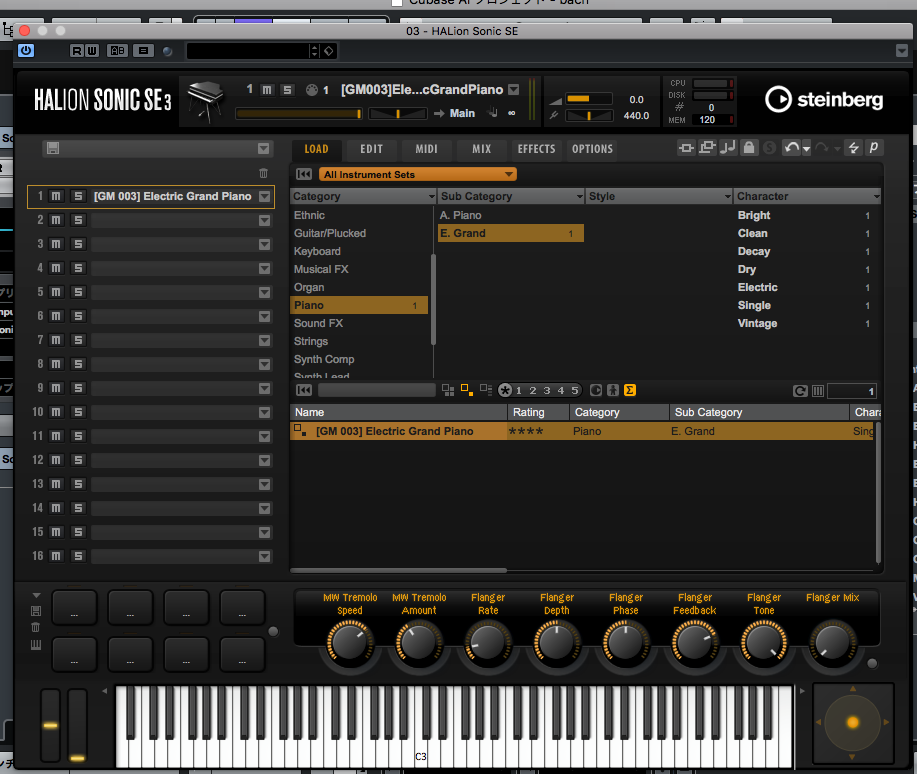This screenshot has height=774, width=917.
Task: Switch to the EDIT tab
Action: 371,149
